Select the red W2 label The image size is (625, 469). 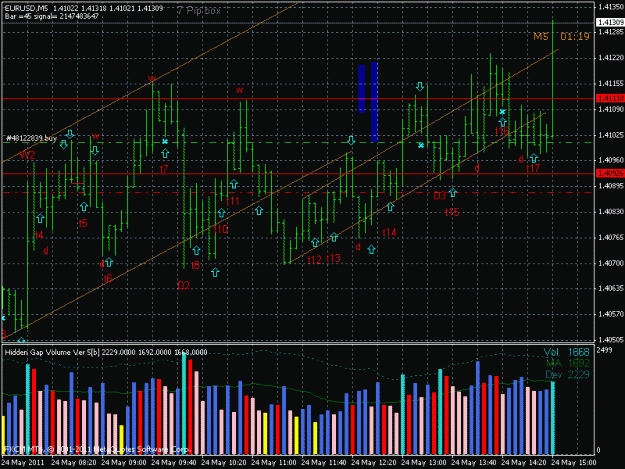tap(27, 155)
